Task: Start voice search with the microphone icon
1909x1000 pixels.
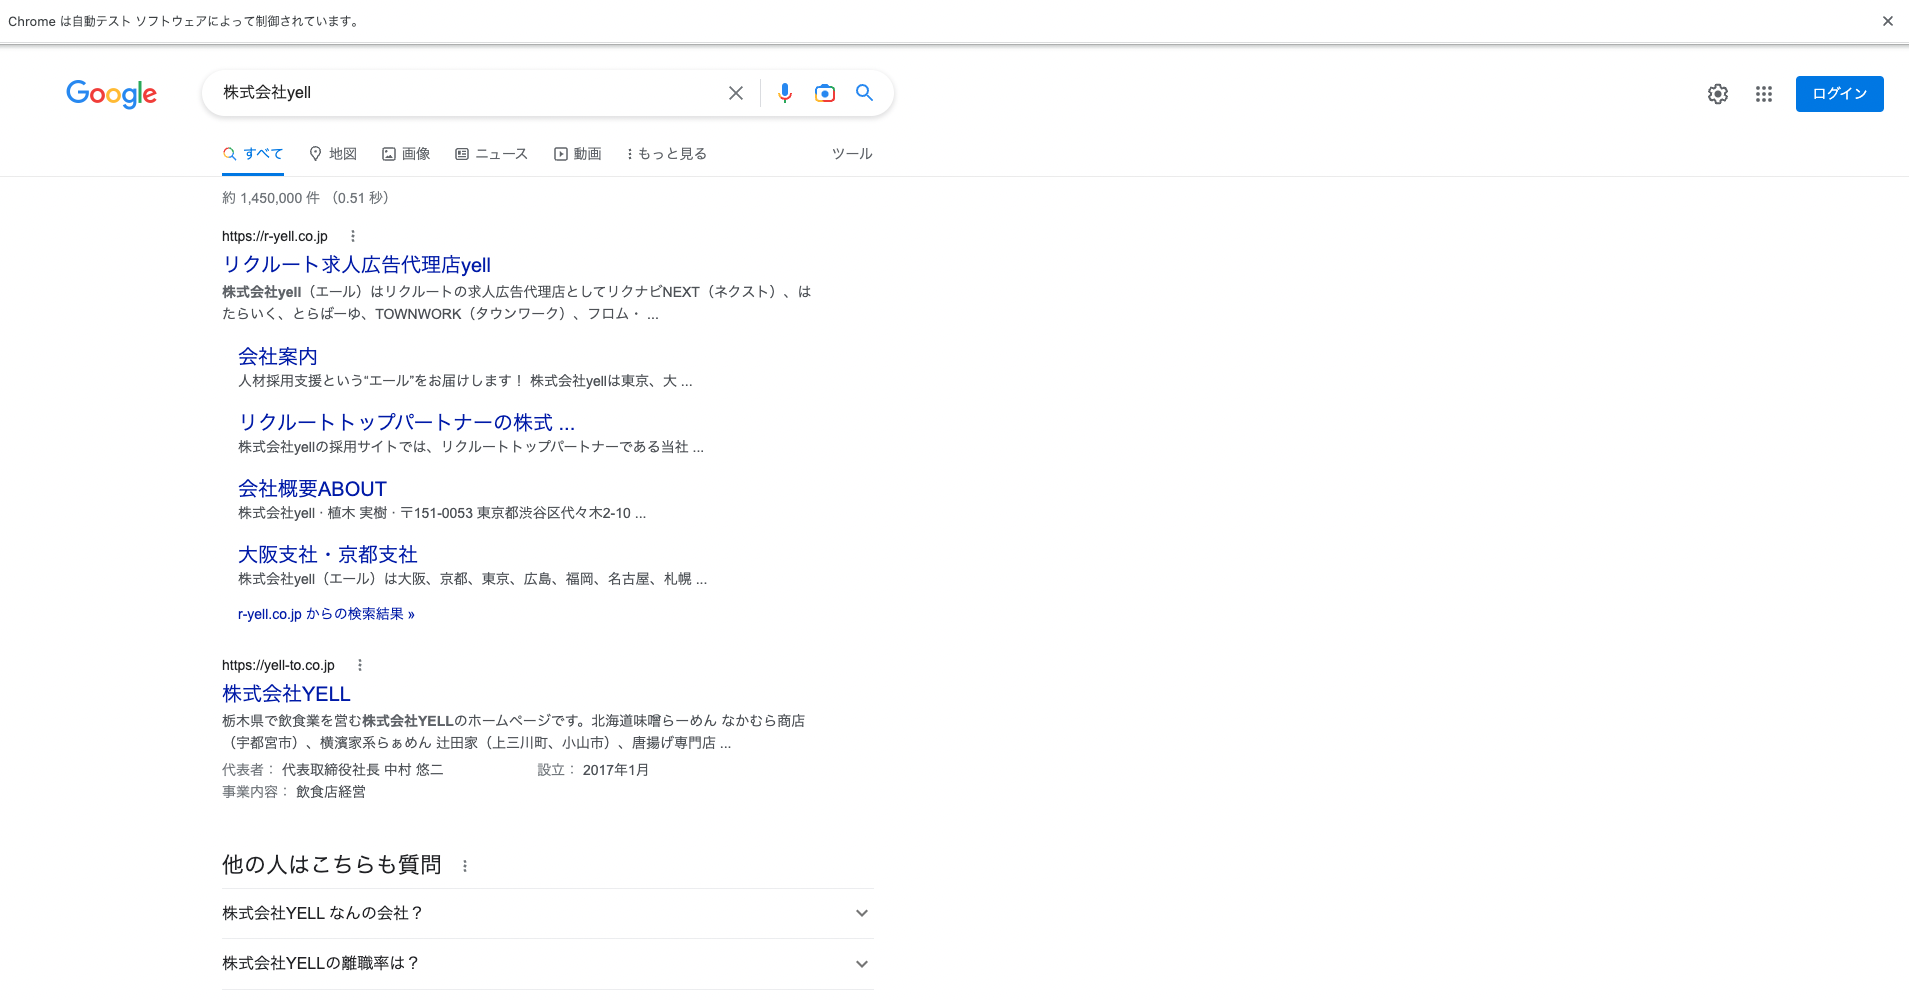Action: [785, 93]
